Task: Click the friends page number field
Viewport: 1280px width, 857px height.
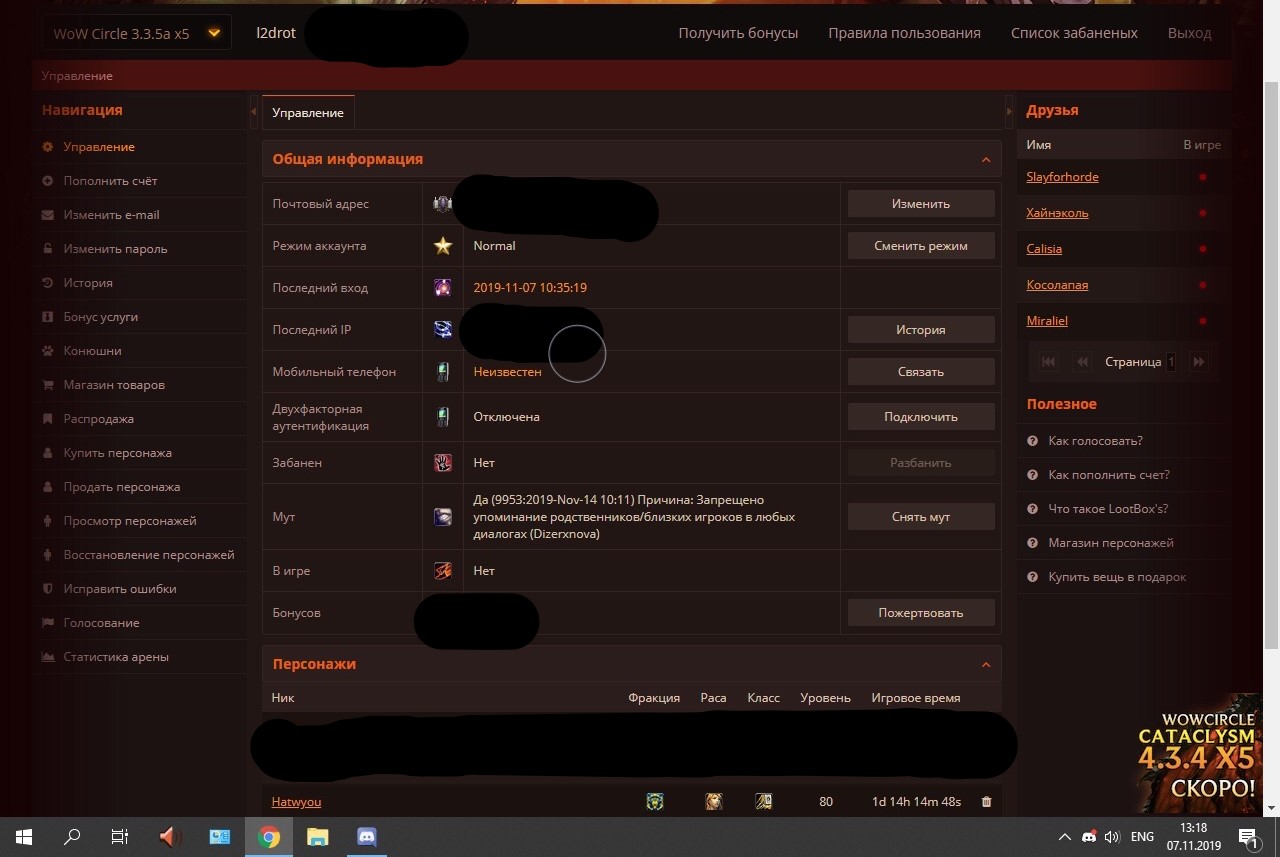Action: pyautogui.click(x=1171, y=362)
